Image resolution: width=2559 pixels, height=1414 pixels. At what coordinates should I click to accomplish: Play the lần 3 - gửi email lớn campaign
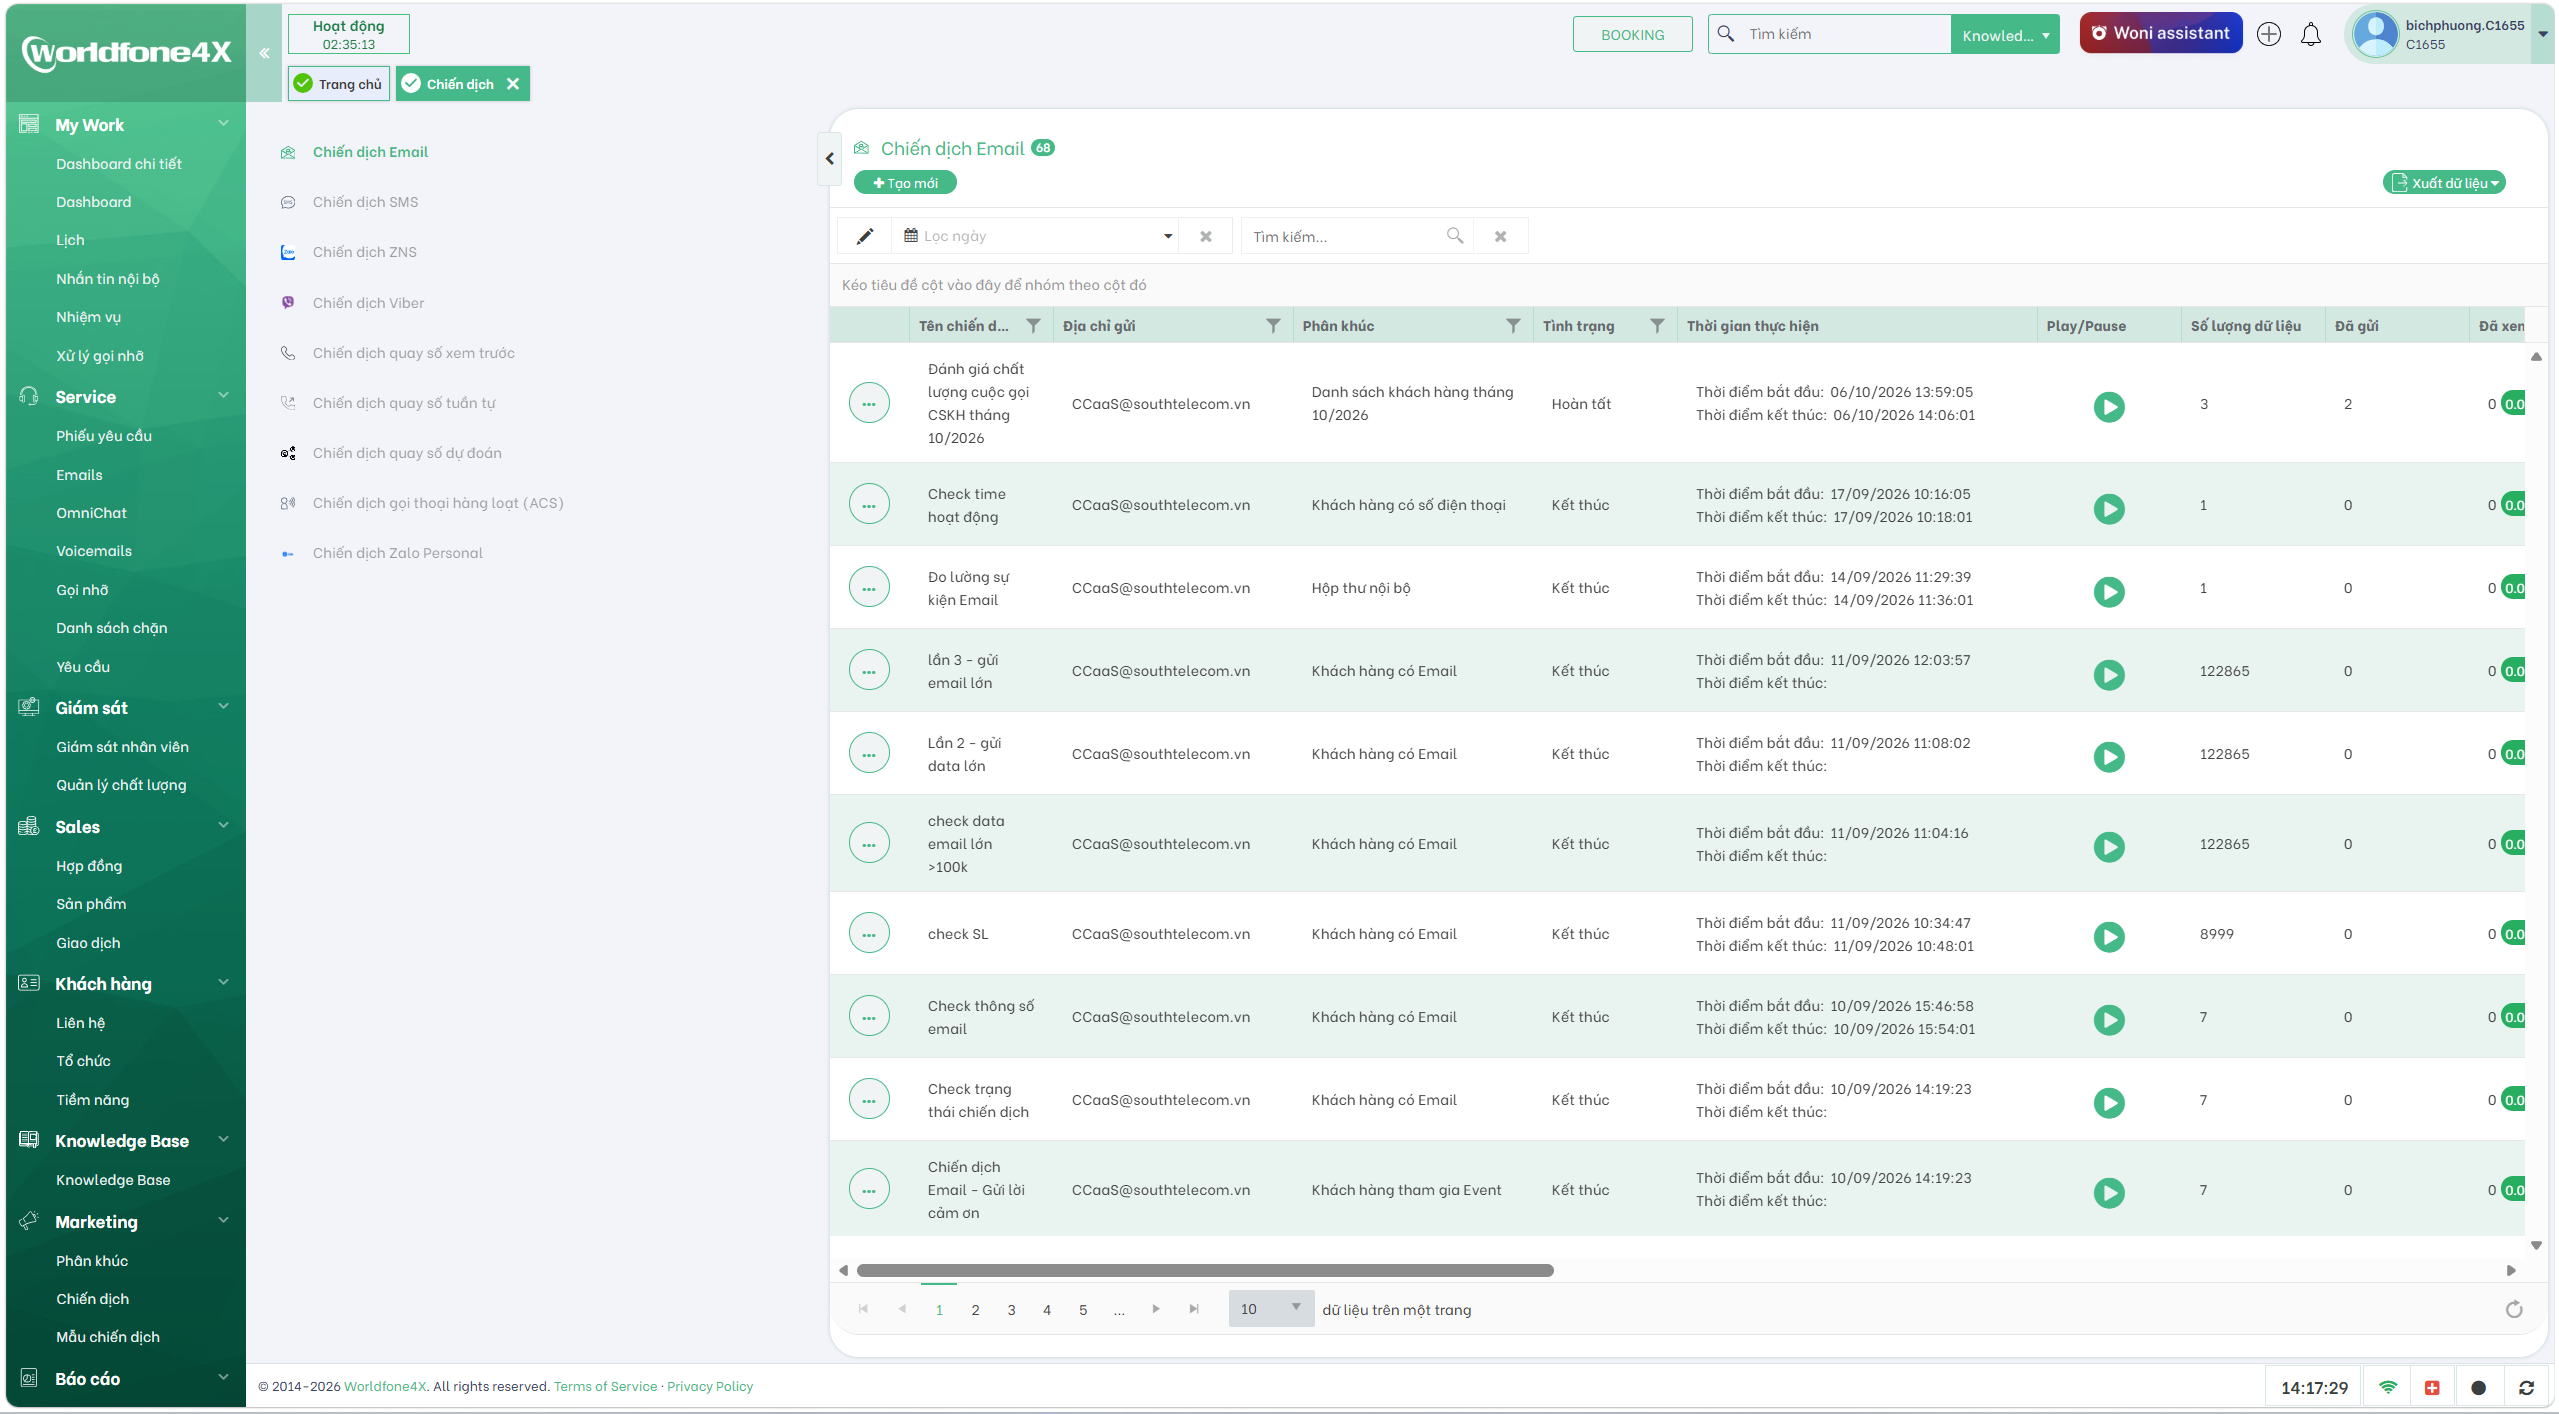point(2109,675)
